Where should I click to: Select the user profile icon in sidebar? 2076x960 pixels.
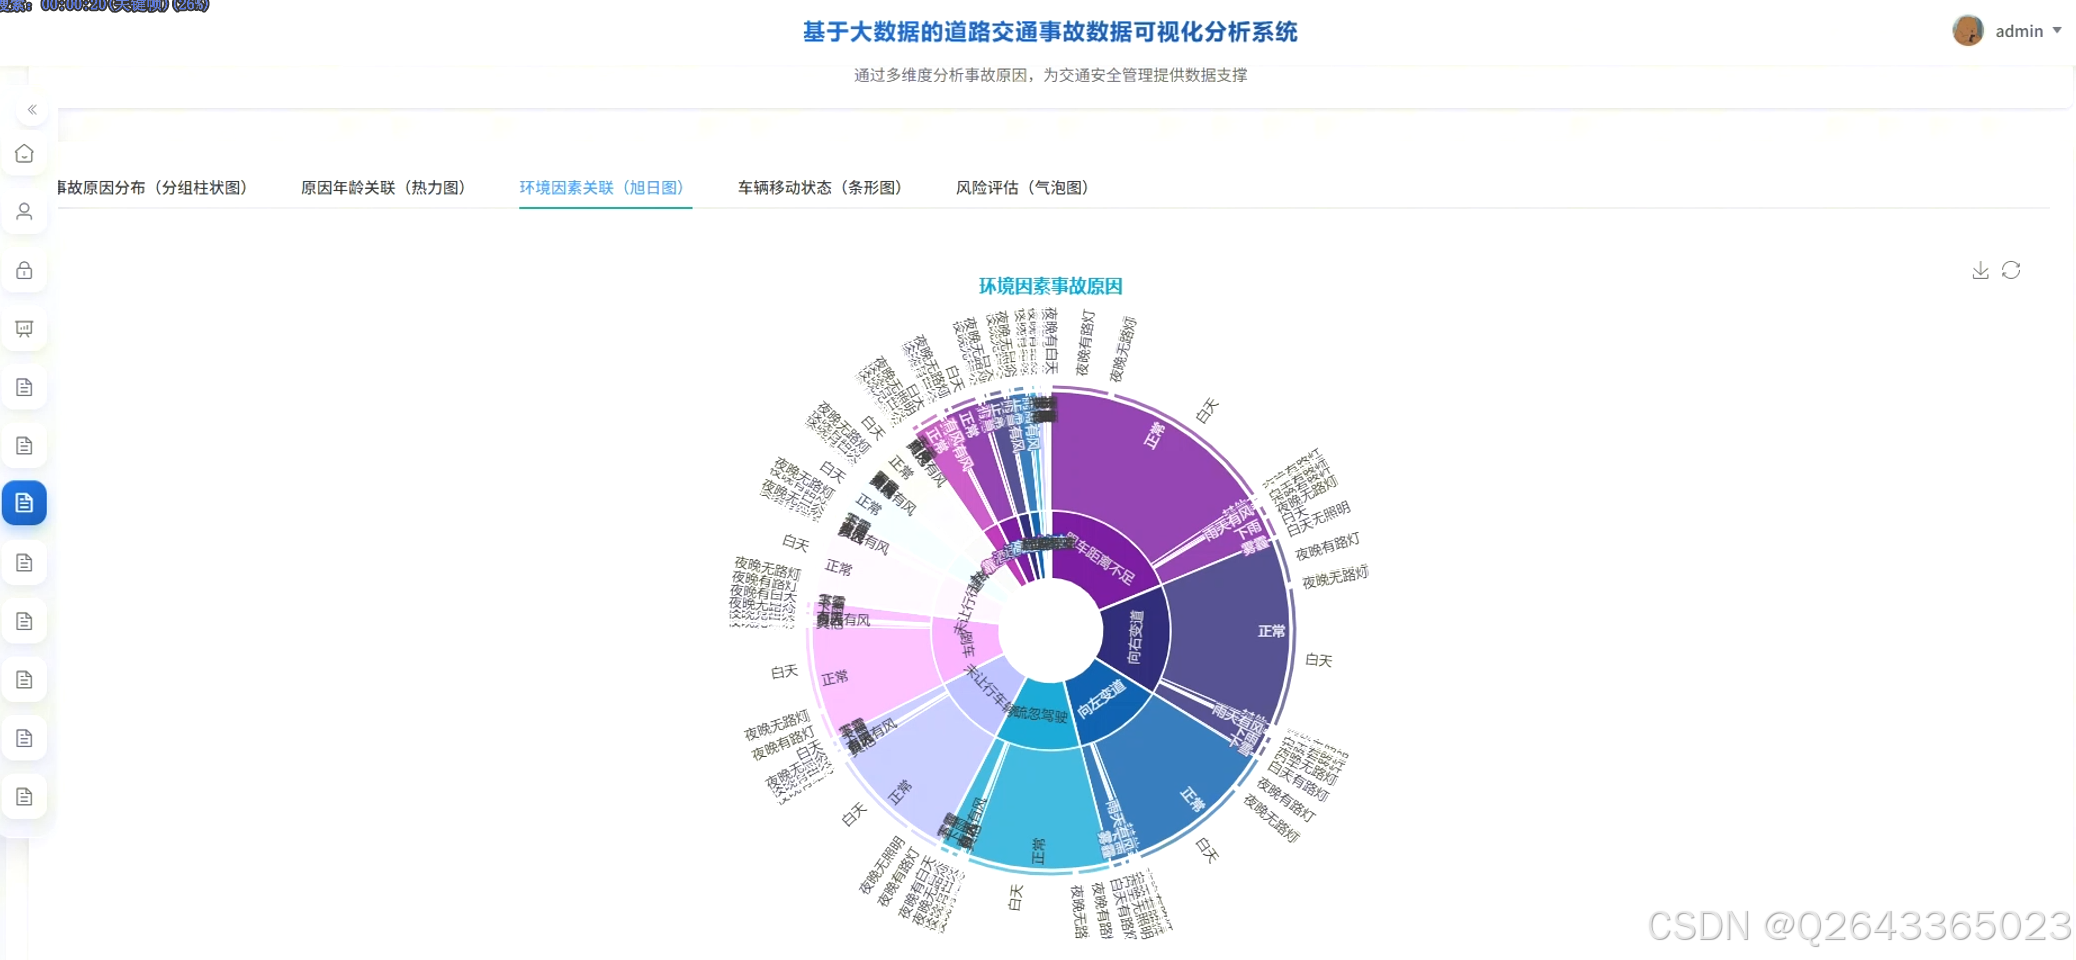click(25, 211)
